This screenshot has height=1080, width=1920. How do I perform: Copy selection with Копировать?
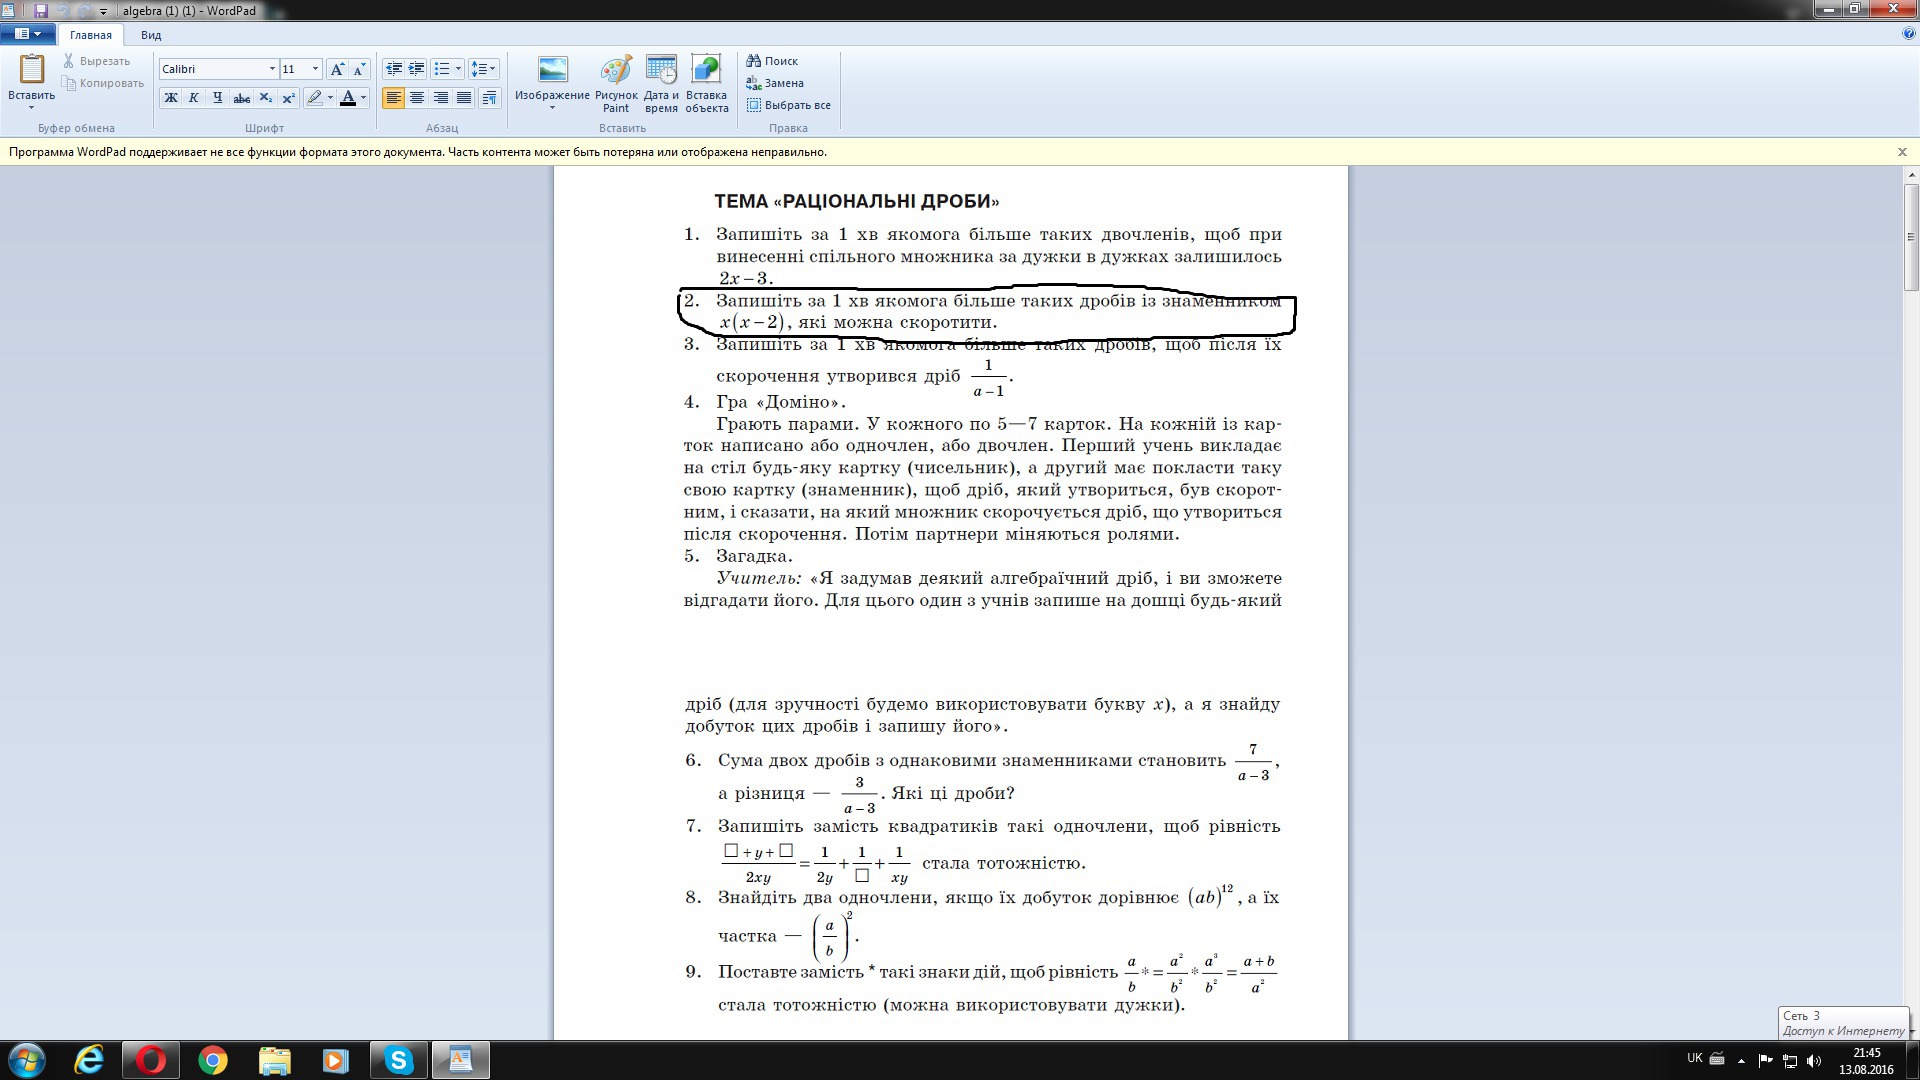click(104, 83)
